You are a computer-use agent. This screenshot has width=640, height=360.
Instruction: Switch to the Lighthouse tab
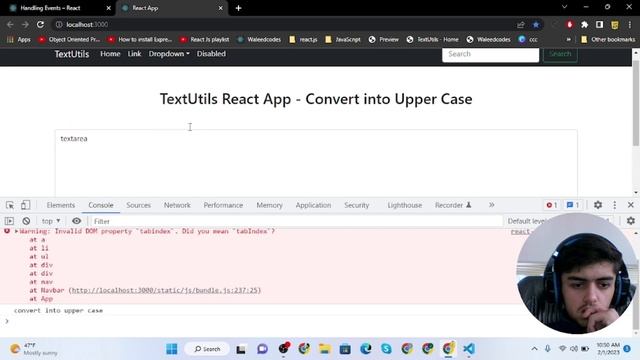coord(405,205)
